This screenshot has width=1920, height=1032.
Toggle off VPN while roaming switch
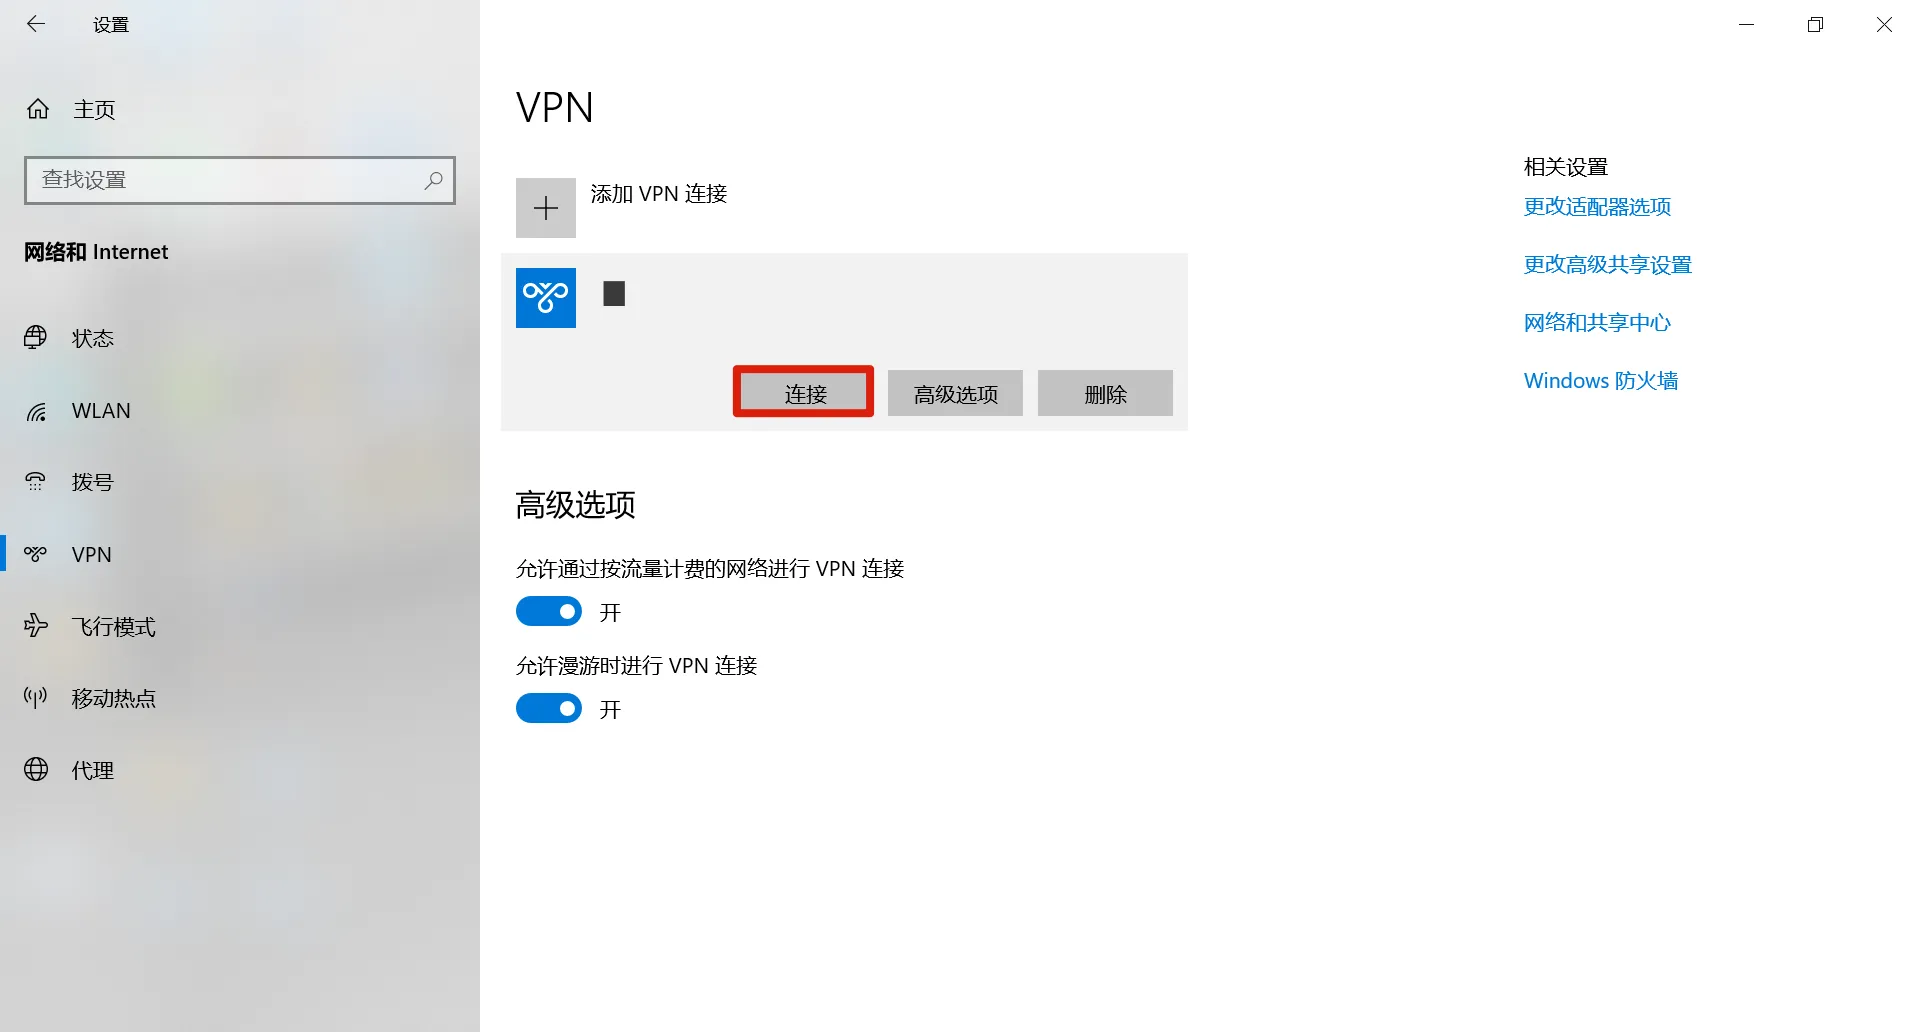[x=549, y=708]
